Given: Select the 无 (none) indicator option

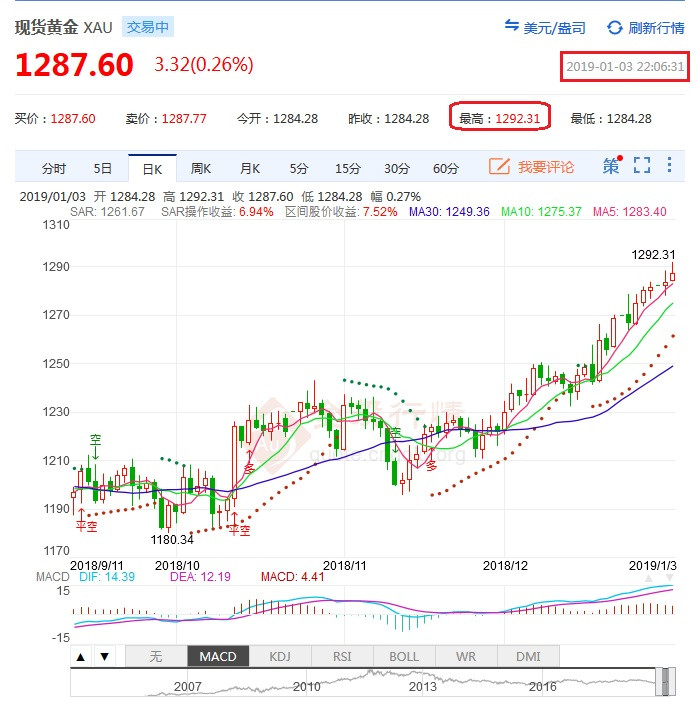Looking at the screenshot, I should [x=155, y=657].
